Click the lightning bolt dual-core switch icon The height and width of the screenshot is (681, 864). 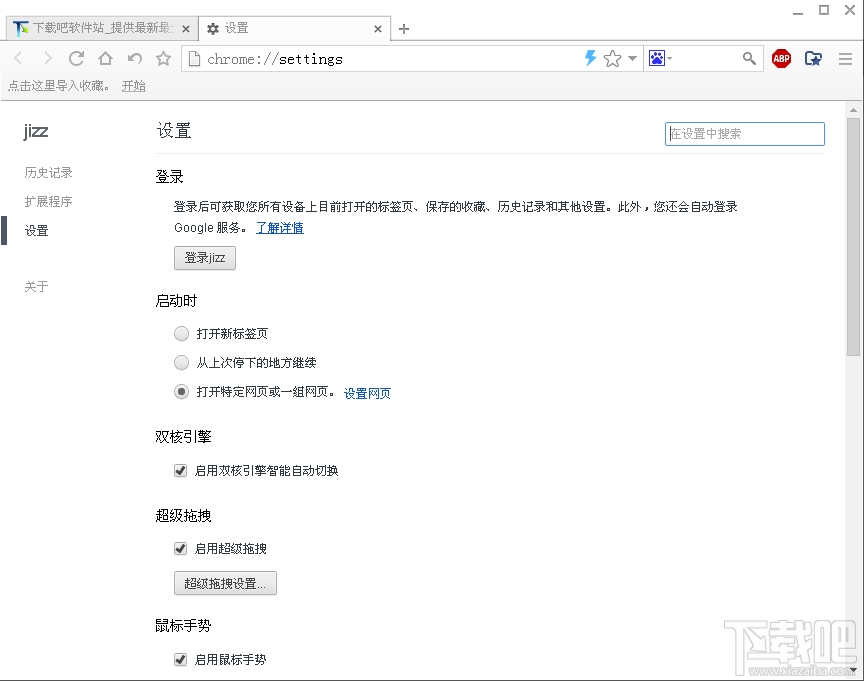point(590,58)
